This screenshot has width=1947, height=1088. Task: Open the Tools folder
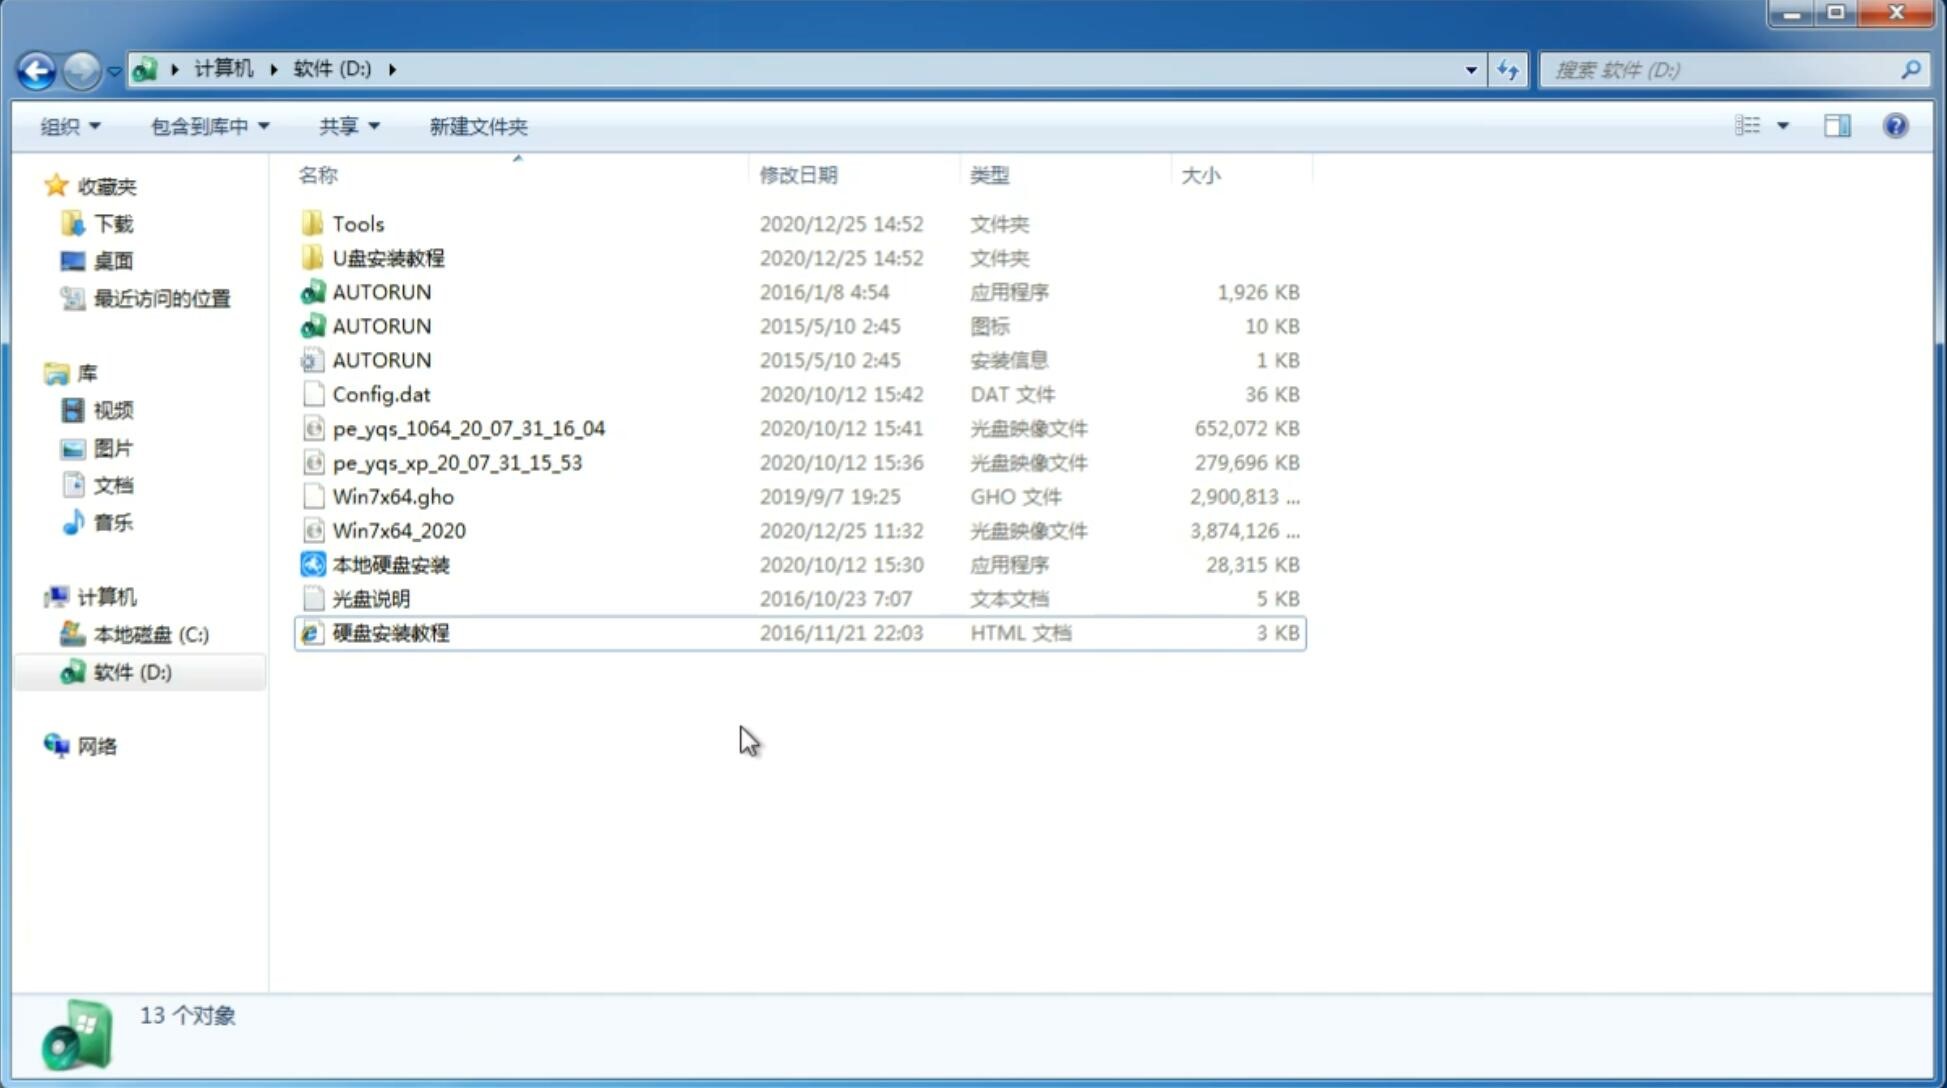(x=357, y=223)
